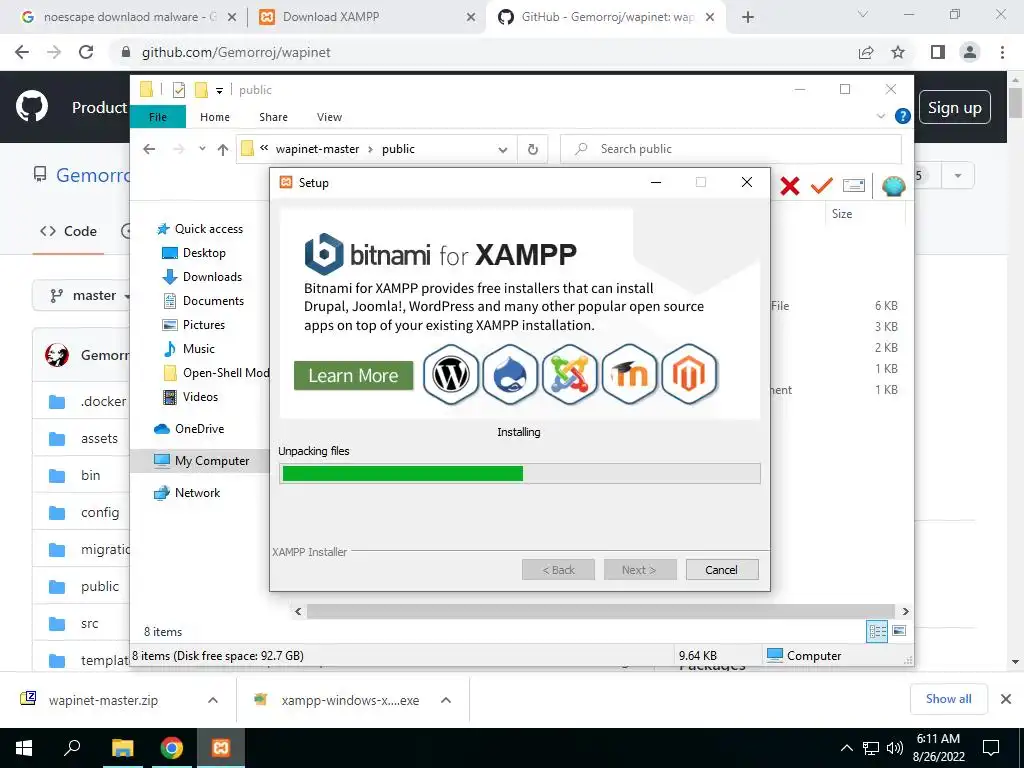The image size is (1024, 768).
Task: Open a new Chrome tab
Action: (x=748, y=18)
